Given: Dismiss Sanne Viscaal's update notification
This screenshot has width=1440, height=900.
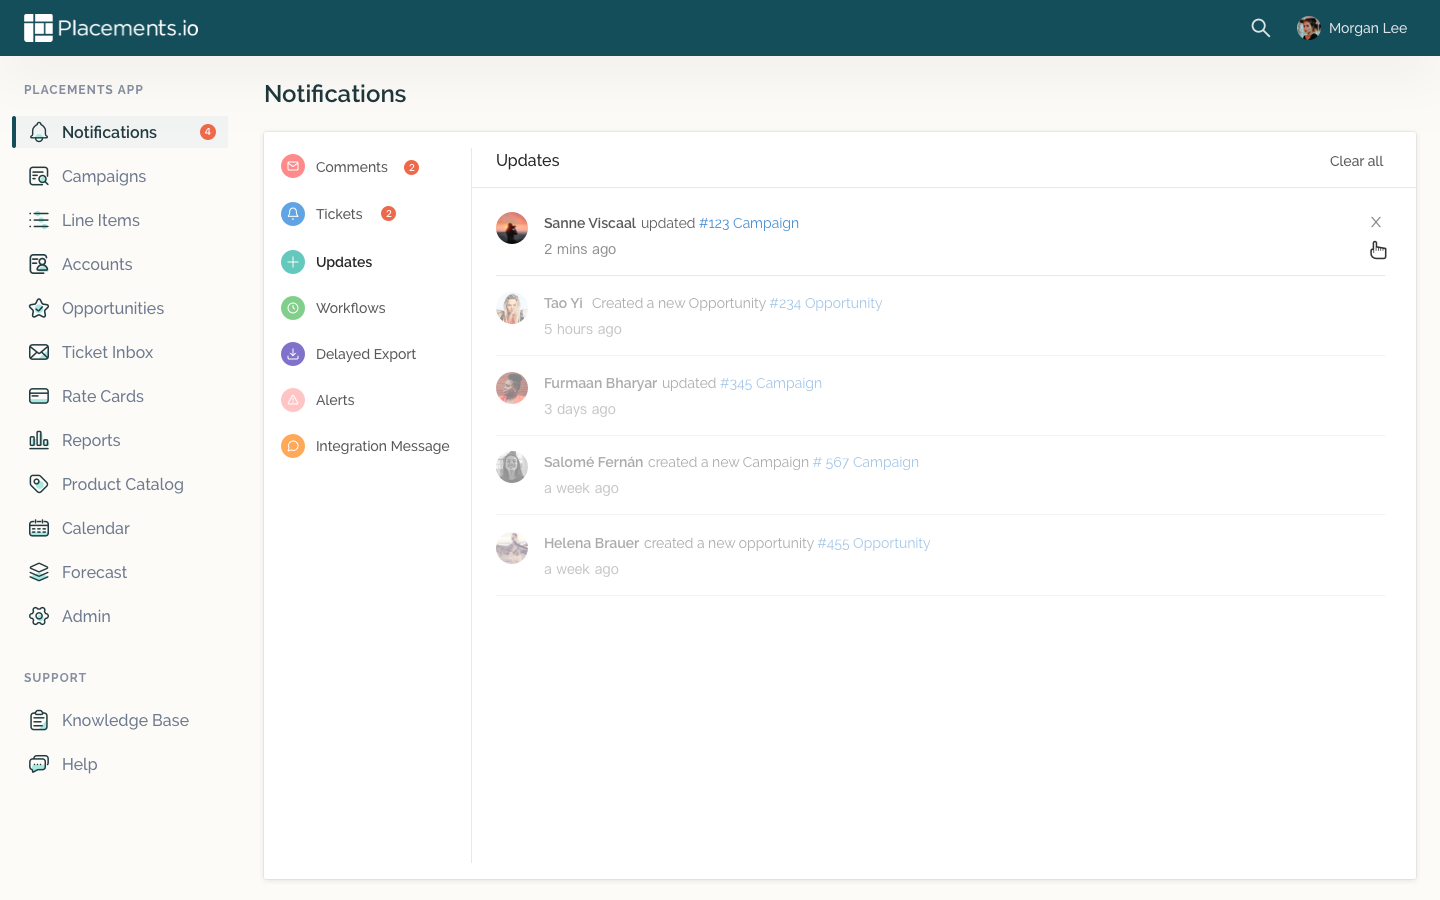Looking at the screenshot, I should (x=1376, y=222).
